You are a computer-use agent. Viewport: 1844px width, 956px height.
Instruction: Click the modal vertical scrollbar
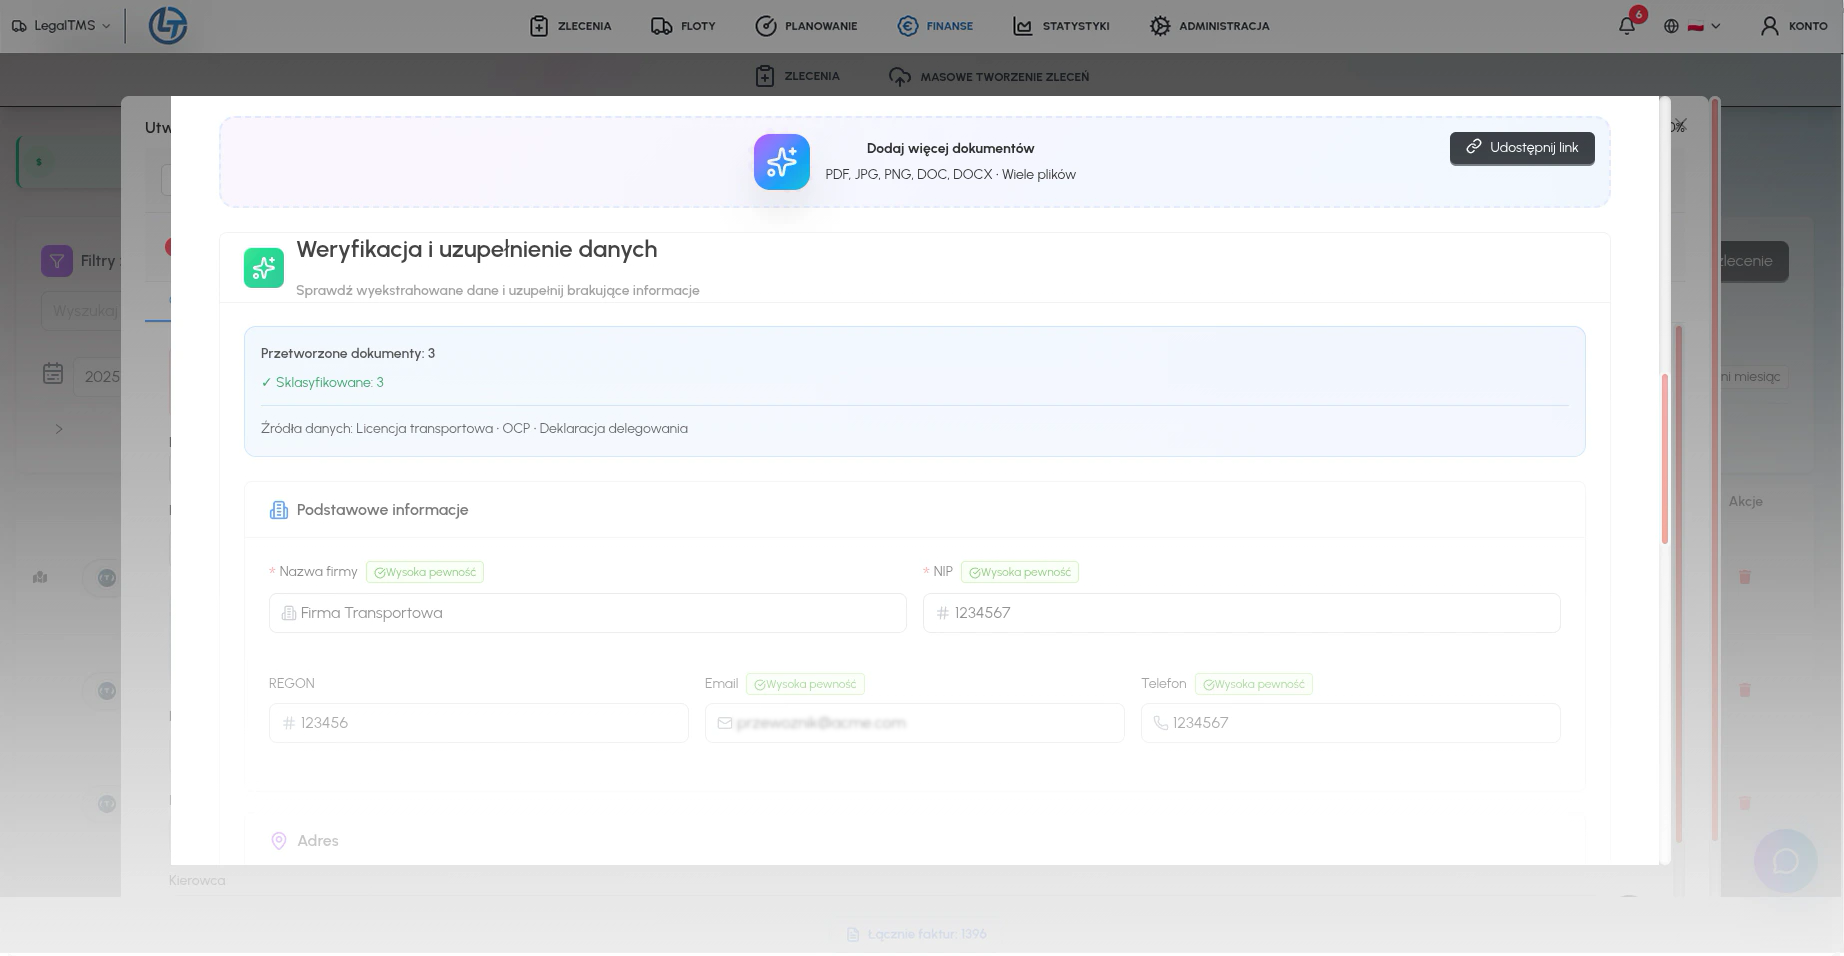point(1665,459)
